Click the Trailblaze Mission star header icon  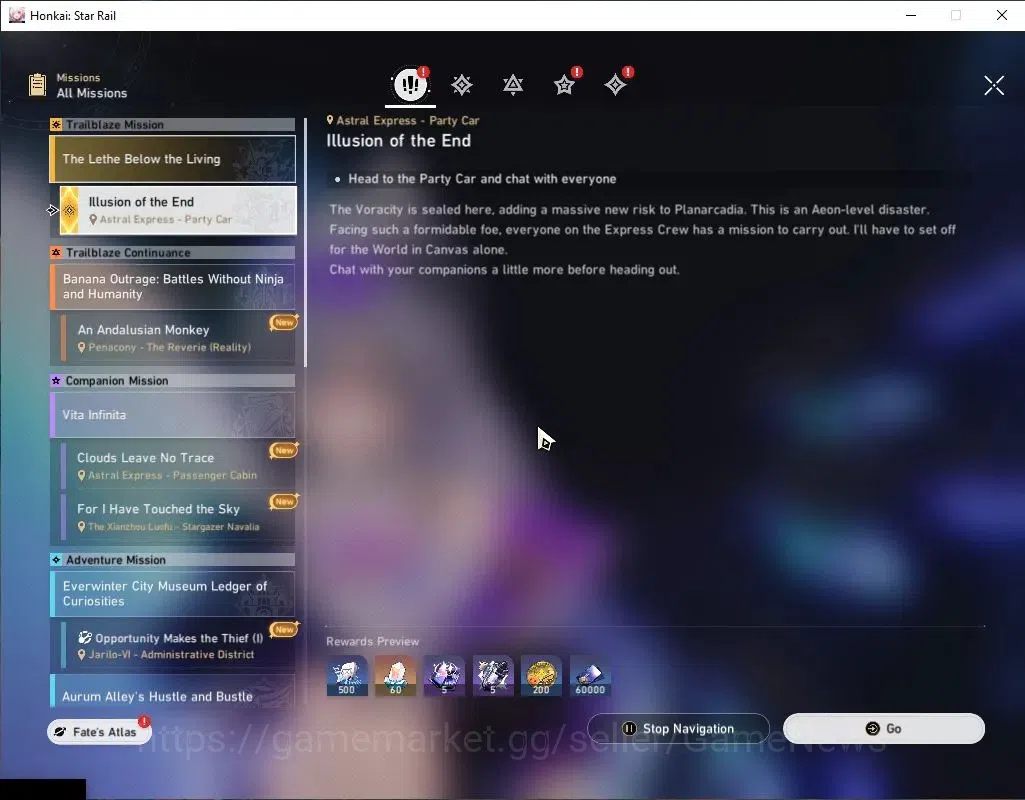point(56,125)
